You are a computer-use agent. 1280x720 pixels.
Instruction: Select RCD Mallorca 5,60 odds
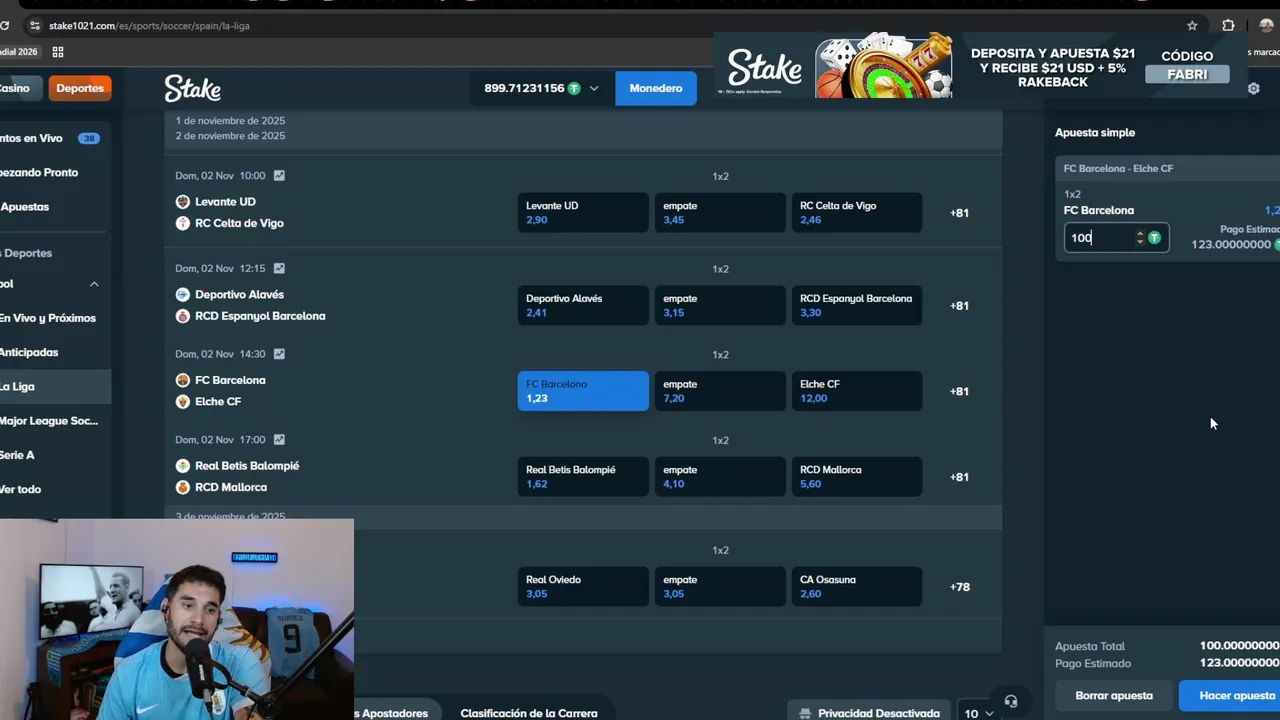(857, 477)
